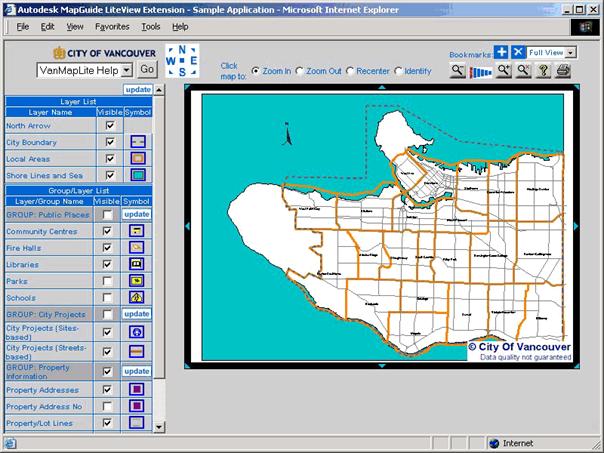Click the zoom-in magnifier plus icon
Viewport: 604px width, 453px height.
coord(503,71)
